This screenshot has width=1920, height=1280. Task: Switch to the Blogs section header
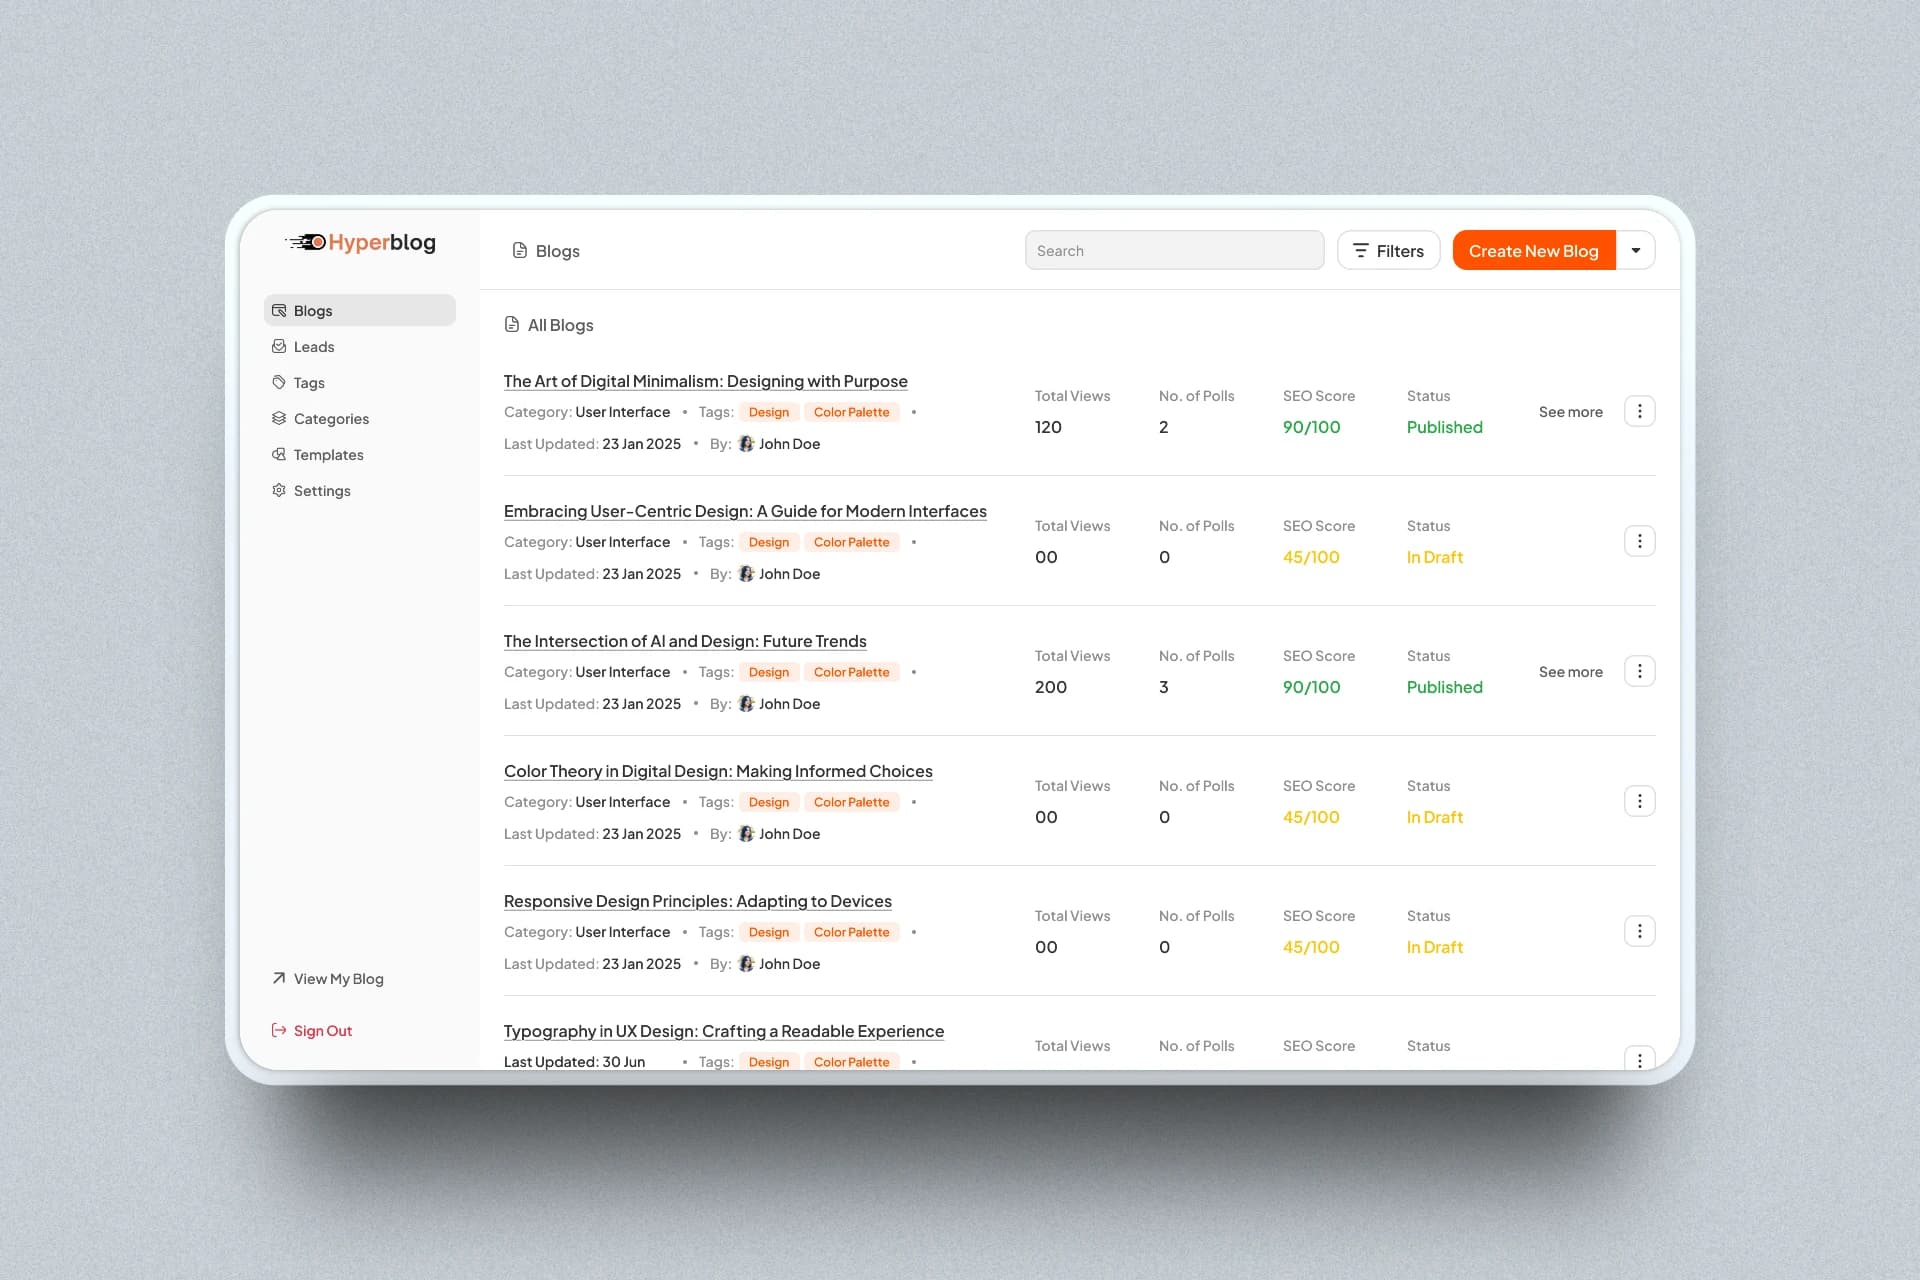coord(556,250)
